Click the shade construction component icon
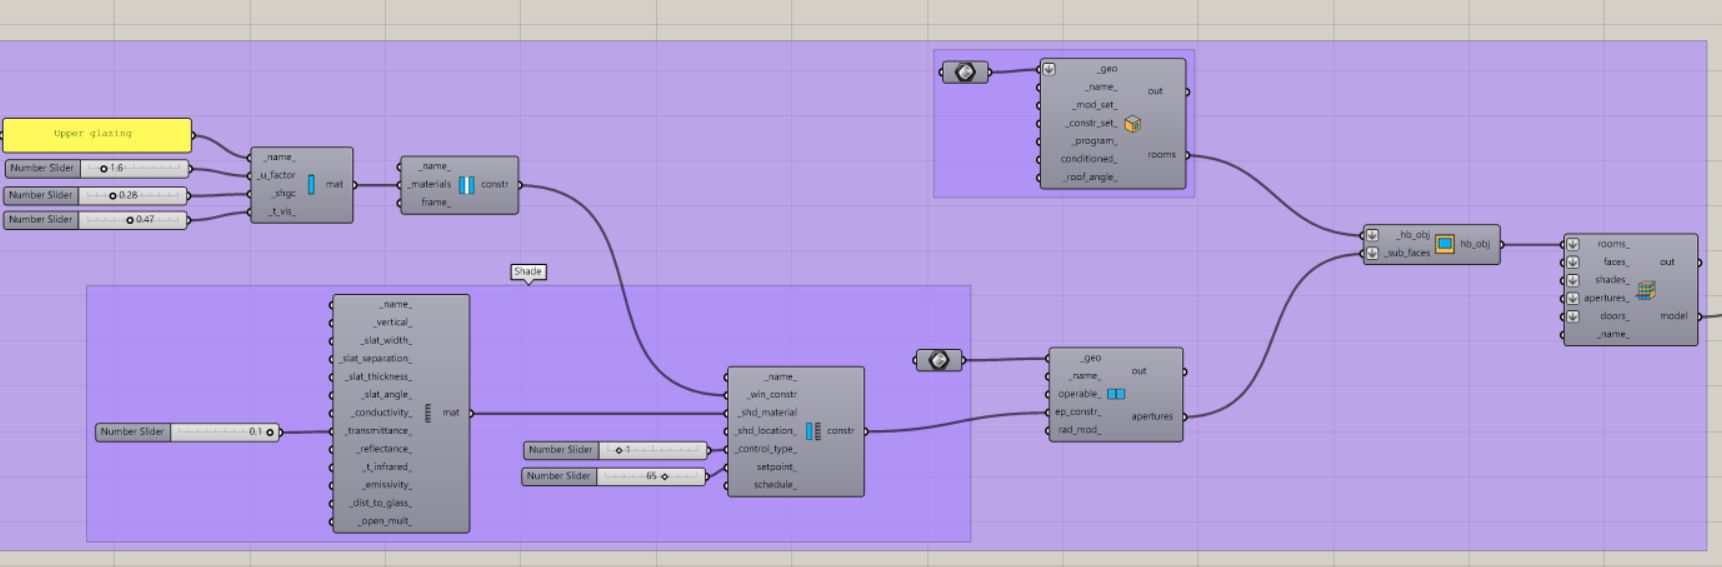Screen dimensions: 1722x567 (813, 431)
